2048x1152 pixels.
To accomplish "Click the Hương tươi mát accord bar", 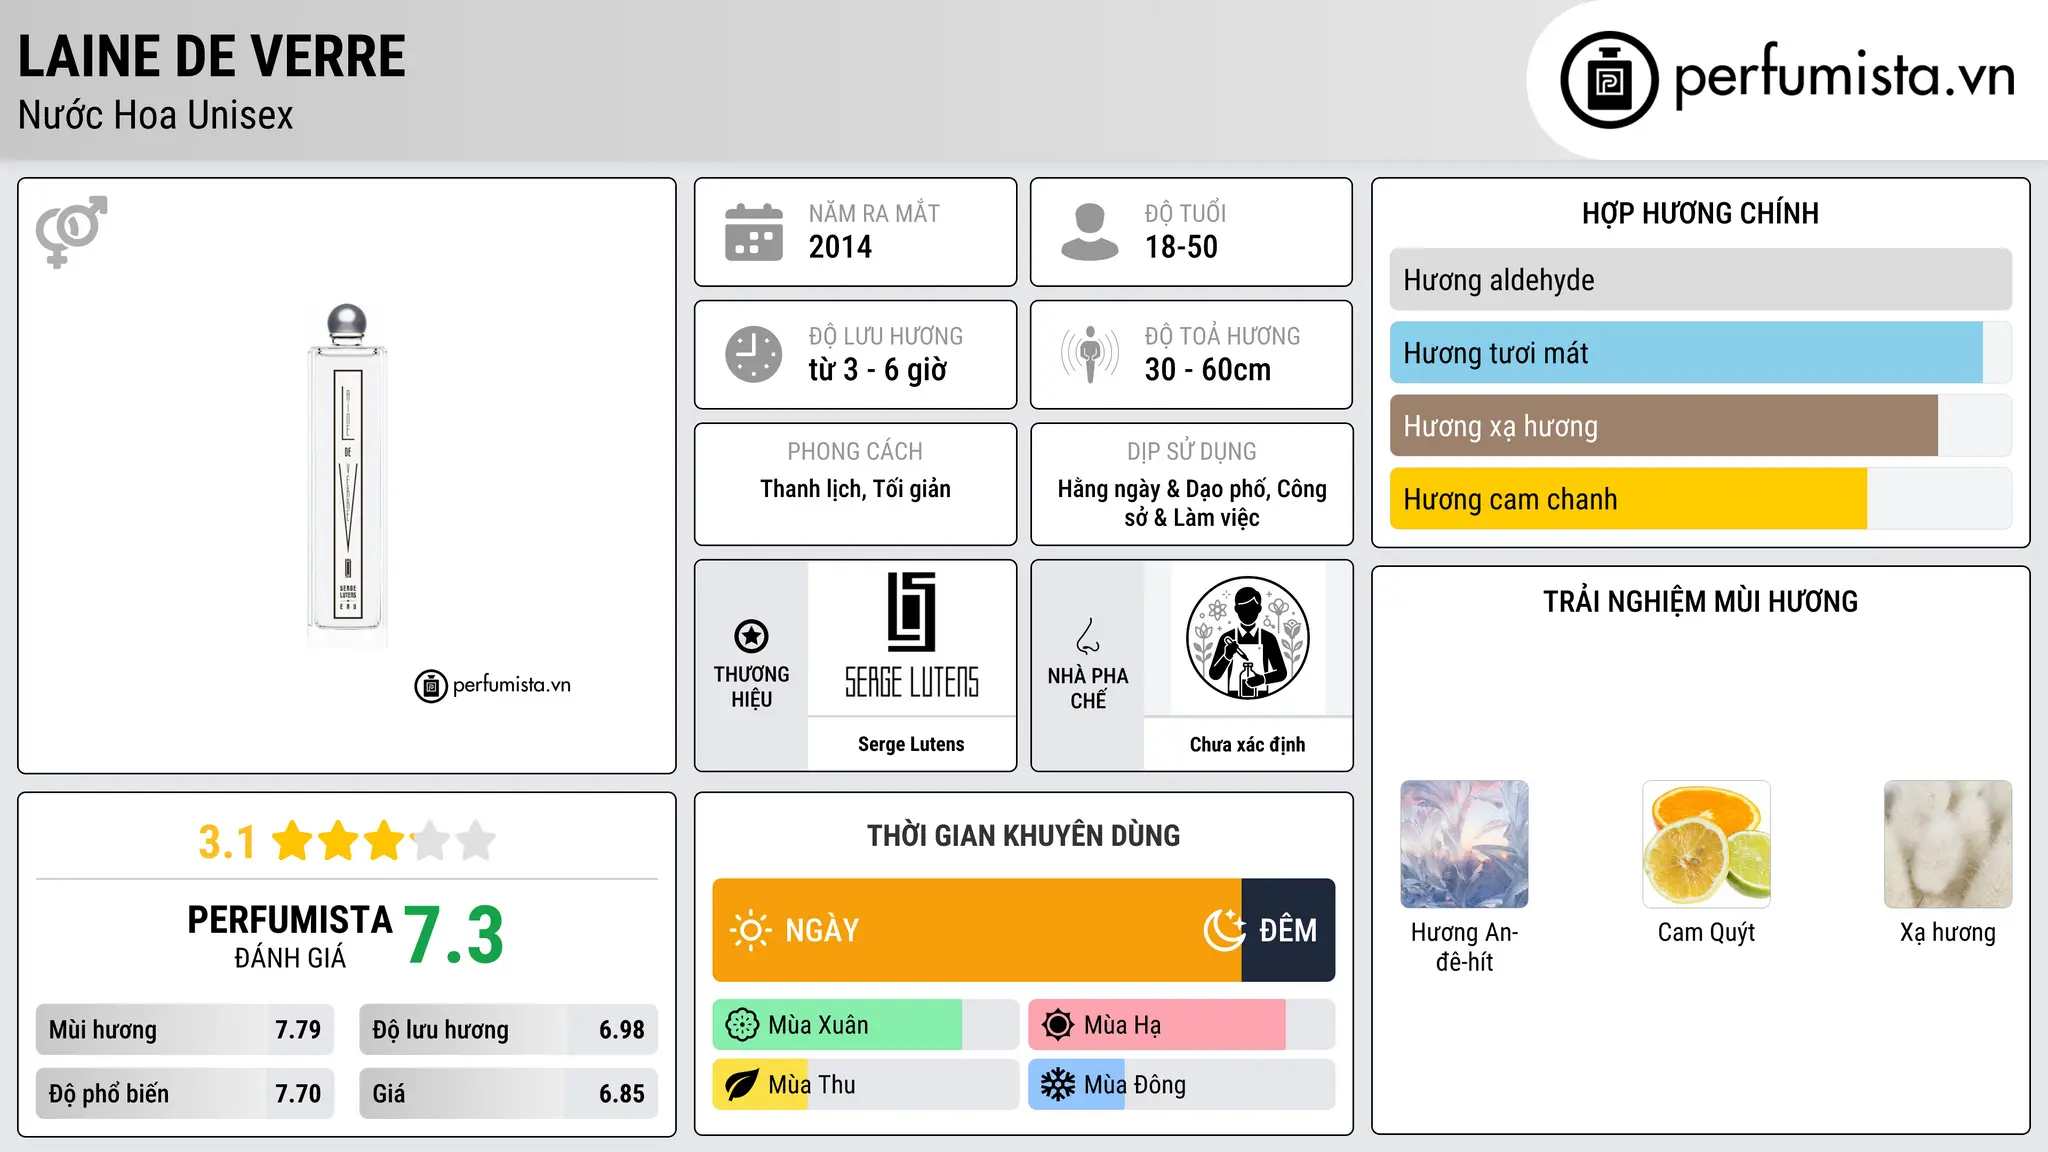I will click(1701, 353).
